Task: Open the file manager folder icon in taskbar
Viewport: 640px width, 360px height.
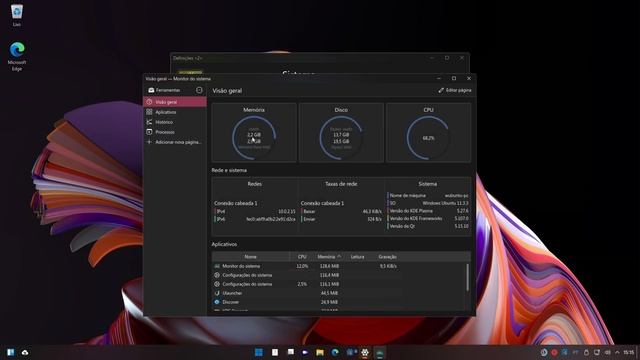Action: [320, 352]
